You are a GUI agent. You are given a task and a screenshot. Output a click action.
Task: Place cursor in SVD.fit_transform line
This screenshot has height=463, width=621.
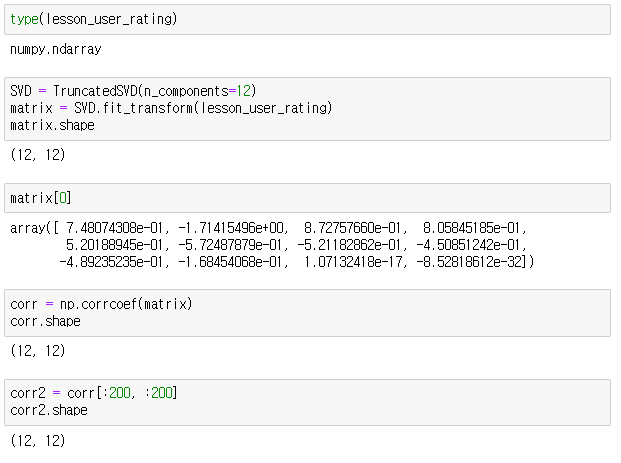point(171,108)
